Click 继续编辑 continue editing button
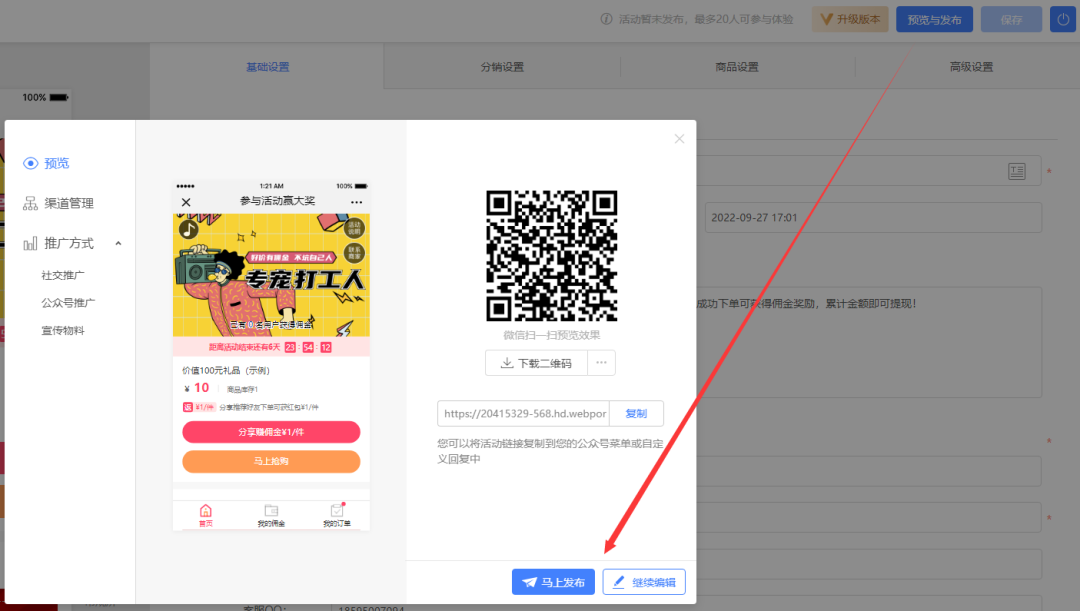 click(x=644, y=582)
